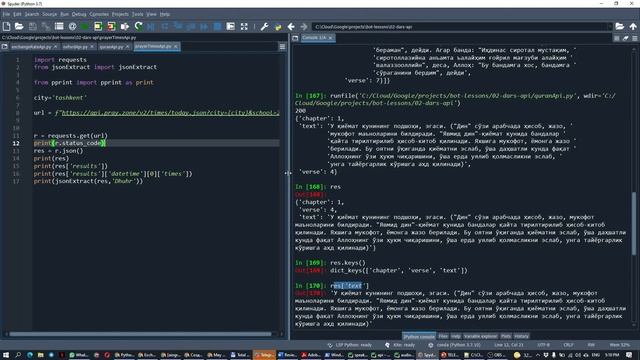Click the console vertical scrollbar
Viewport: 640px width, 360px height.
pyautogui.click(x=634, y=224)
